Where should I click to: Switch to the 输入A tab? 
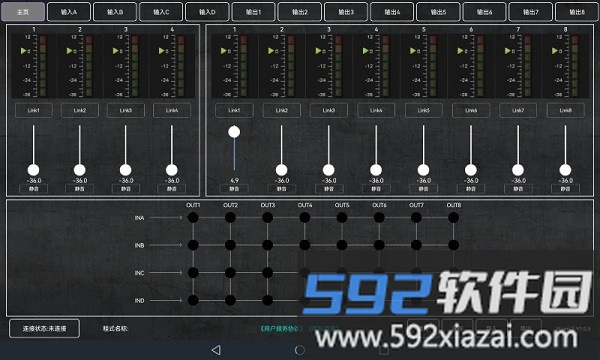(x=69, y=12)
